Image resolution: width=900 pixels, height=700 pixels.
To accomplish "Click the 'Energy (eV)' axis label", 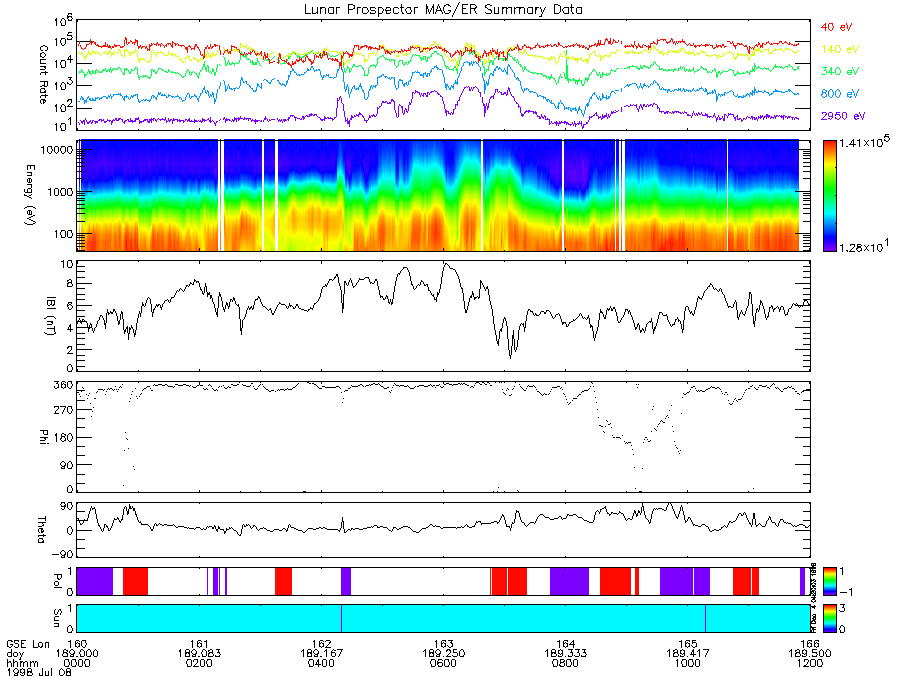I will [x=30, y=195].
